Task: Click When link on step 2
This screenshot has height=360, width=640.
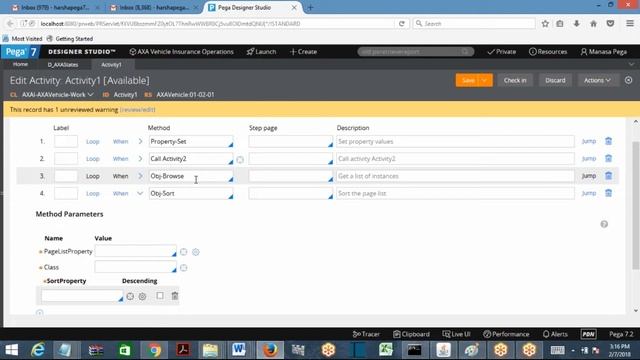Action: tap(120, 158)
